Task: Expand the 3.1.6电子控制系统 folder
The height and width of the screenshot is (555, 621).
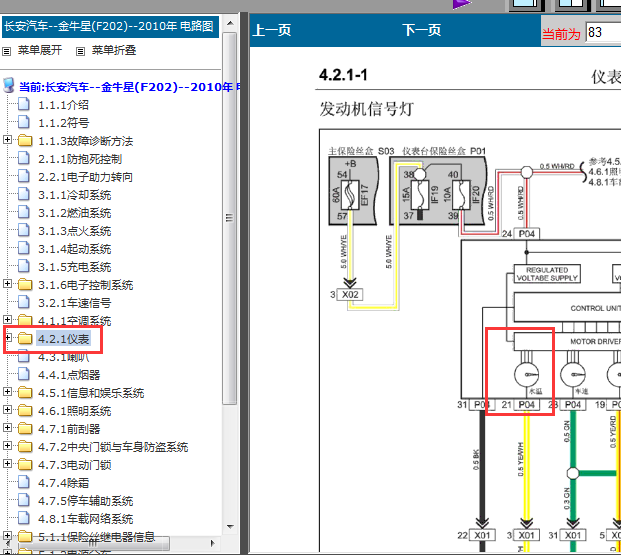Action: pos(7,284)
